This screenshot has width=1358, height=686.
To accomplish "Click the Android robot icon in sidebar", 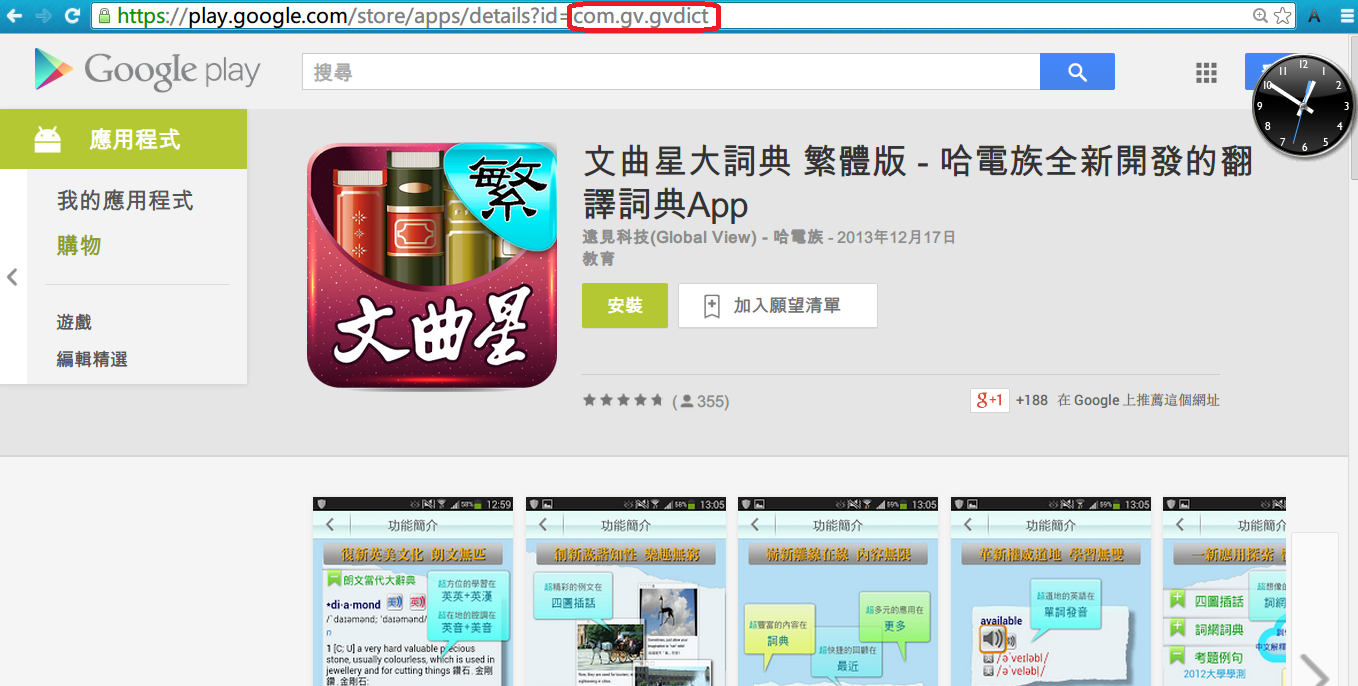I will (47, 139).
